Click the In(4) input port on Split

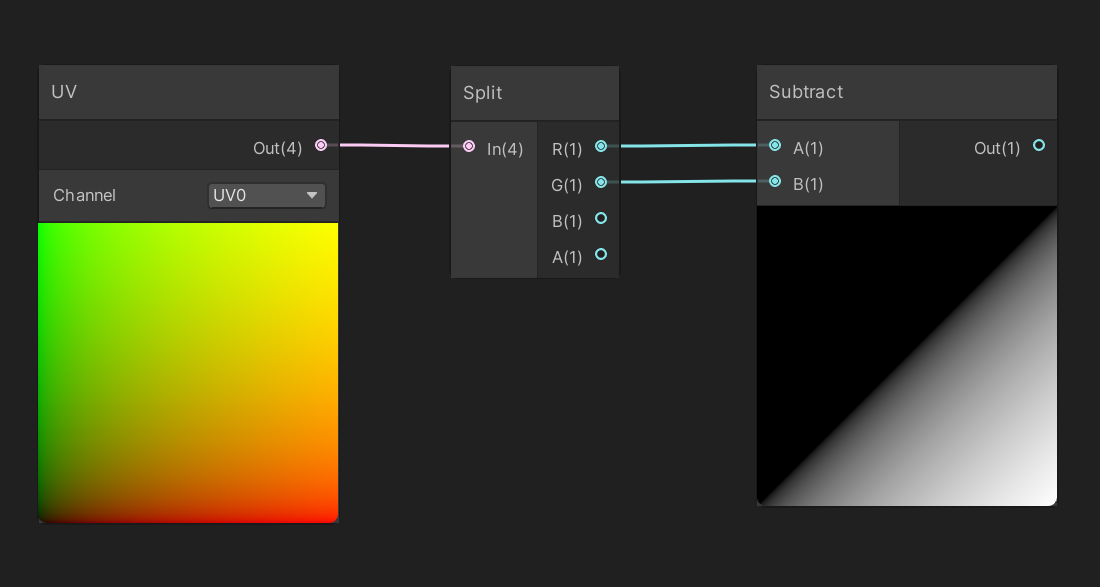tap(469, 146)
